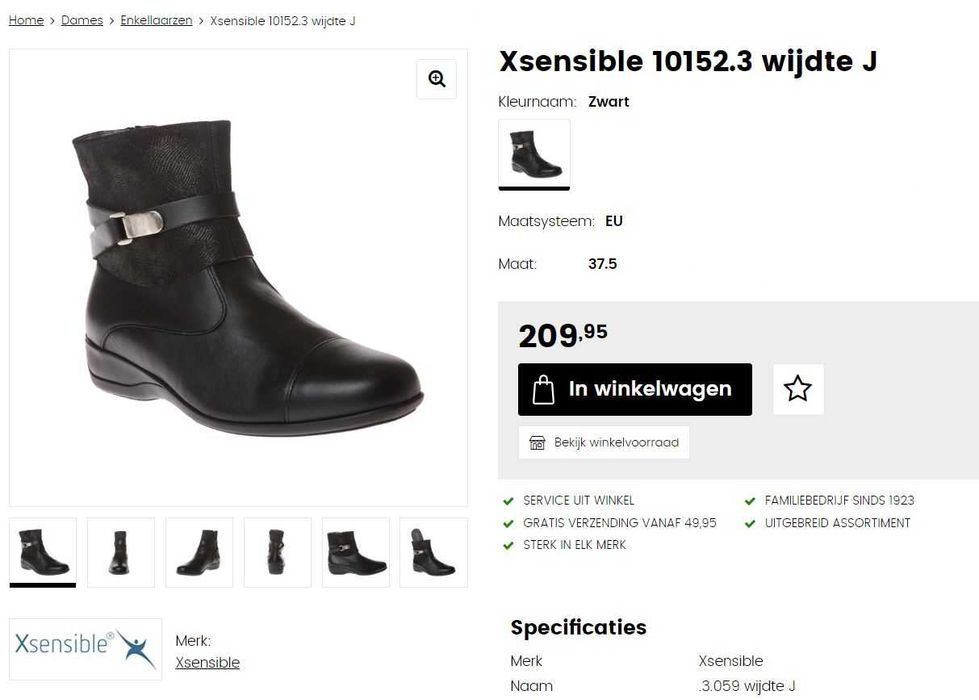Add product to wishlist with star icon
This screenshot has height=700, width=979.
(798, 389)
